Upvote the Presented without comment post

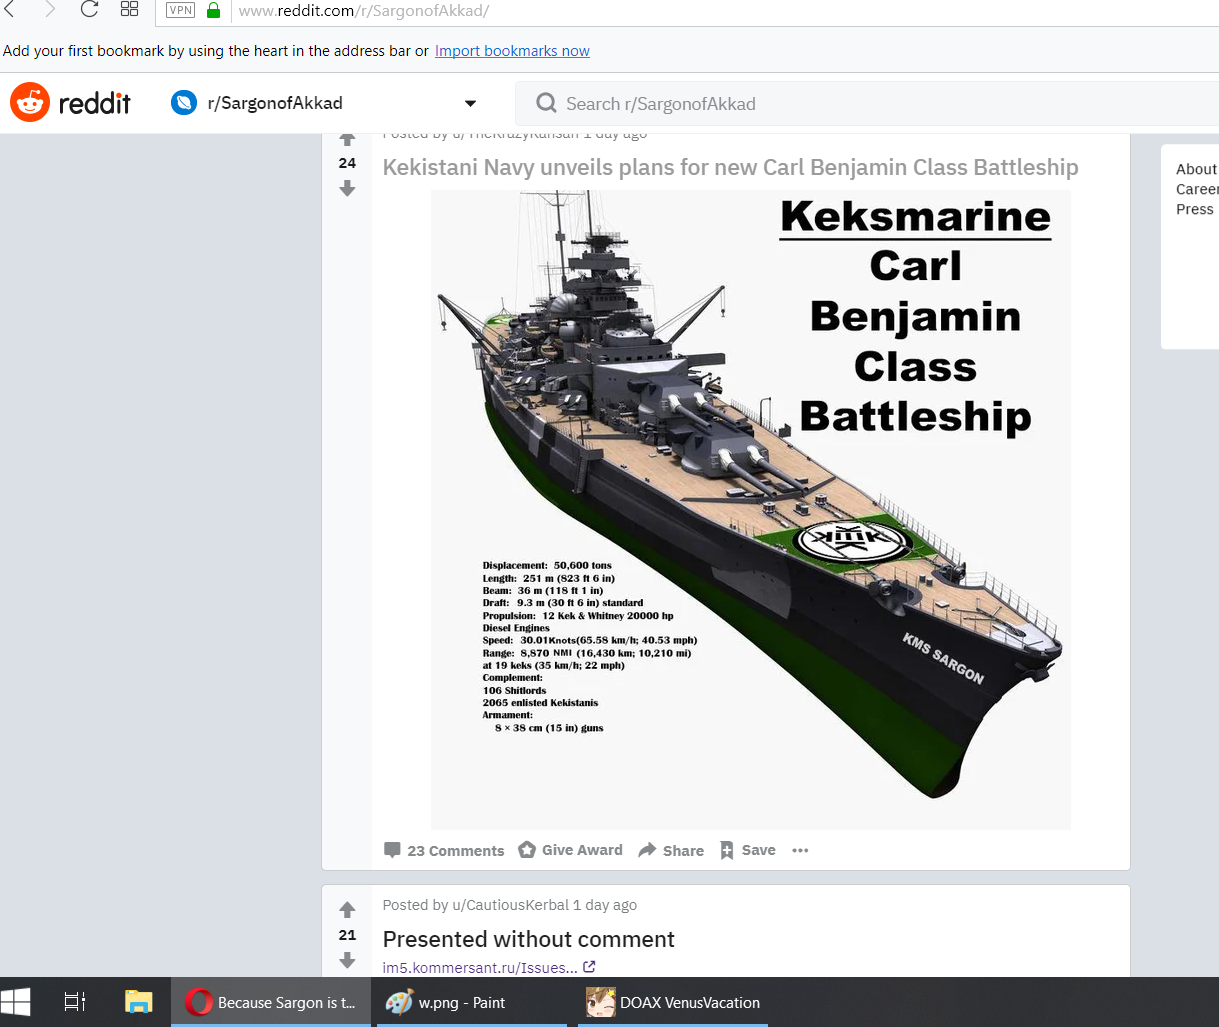347,910
